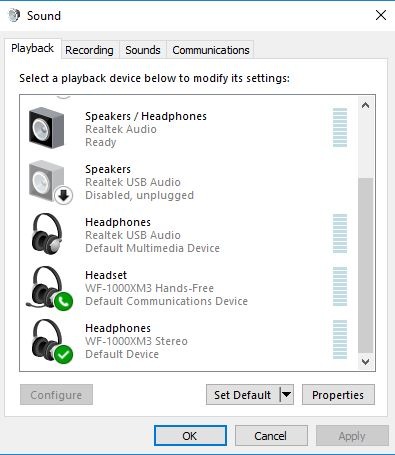The image size is (395, 455).
Task: Click the device list scrollbar thumb
Action: point(365,265)
